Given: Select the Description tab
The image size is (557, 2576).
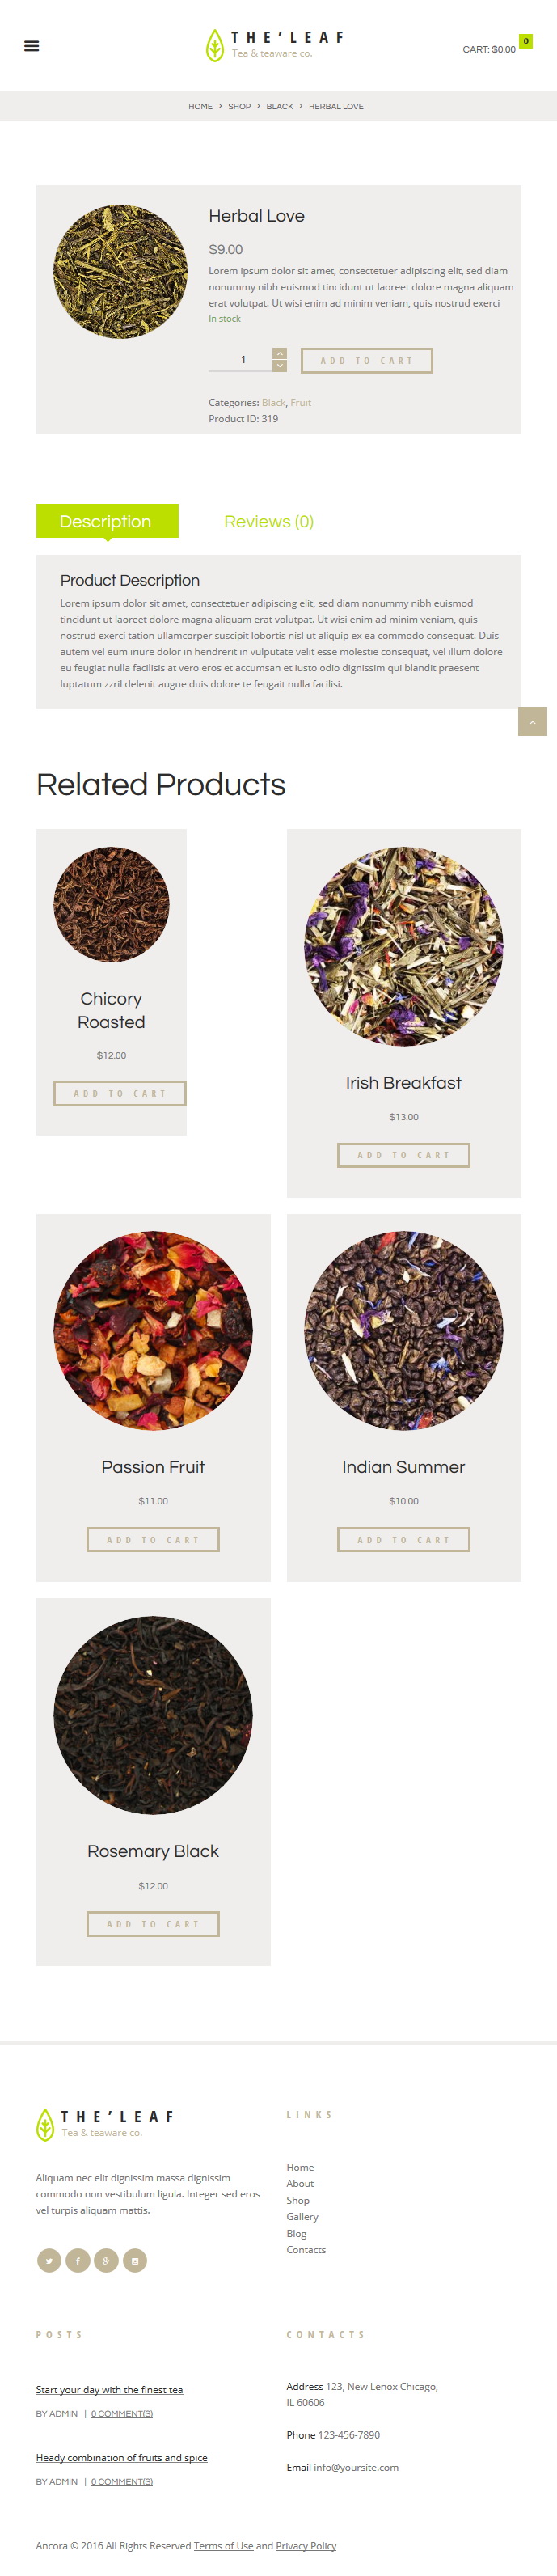Looking at the screenshot, I should (x=107, y=521).
